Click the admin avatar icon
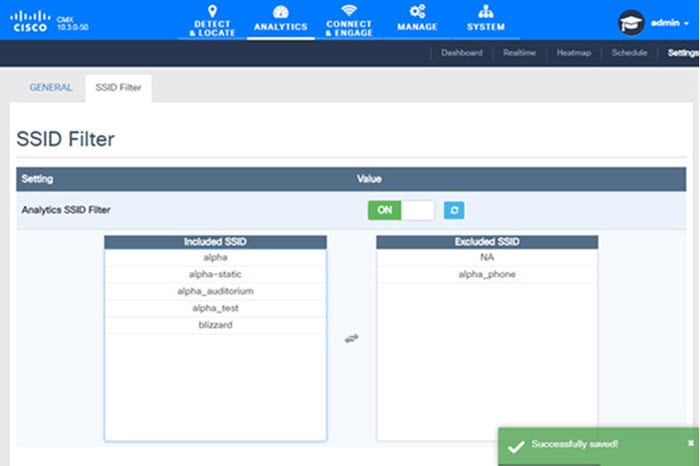The width and height of the screenshot is (700, 466). 631,22
